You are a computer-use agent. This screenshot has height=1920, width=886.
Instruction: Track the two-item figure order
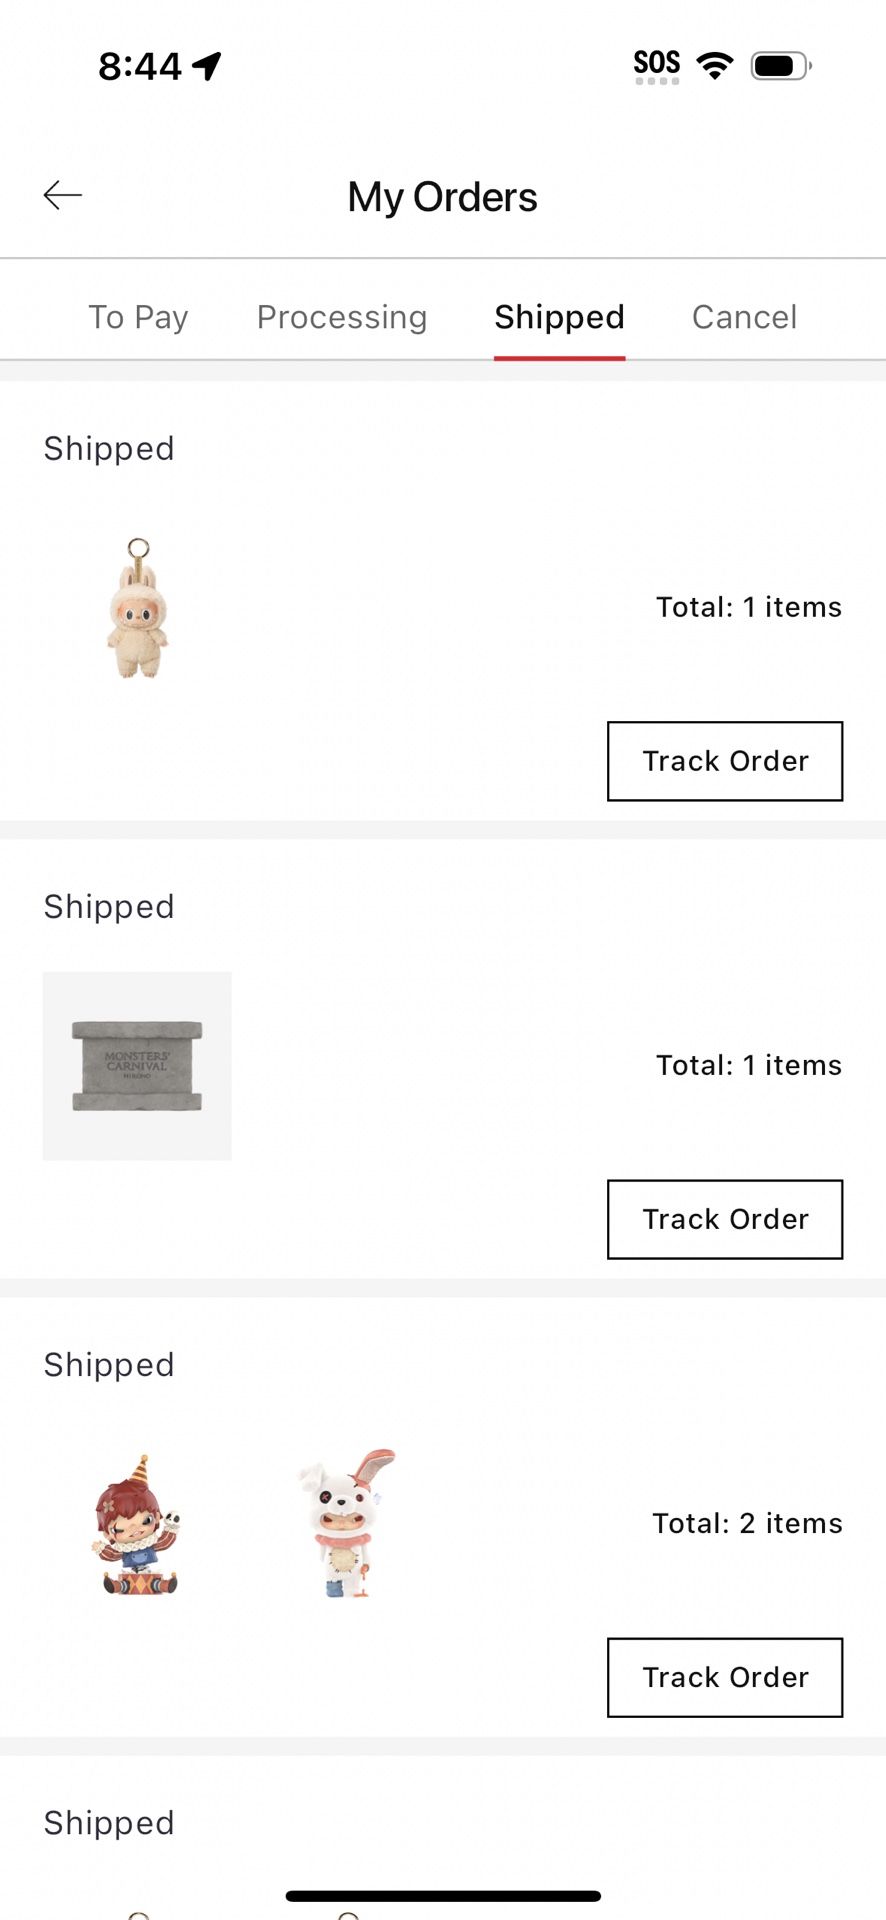[x=725, y=1677]
